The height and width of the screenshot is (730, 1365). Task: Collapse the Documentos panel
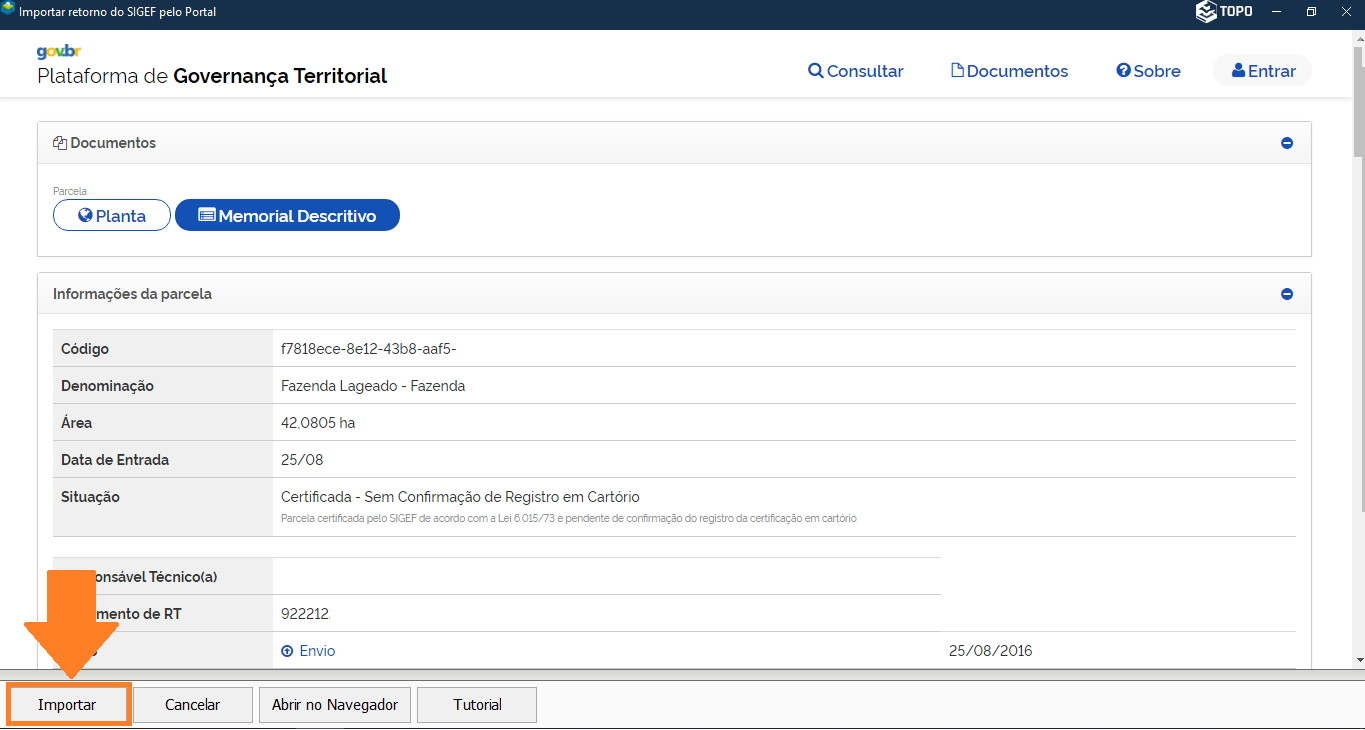(1287, 143)
